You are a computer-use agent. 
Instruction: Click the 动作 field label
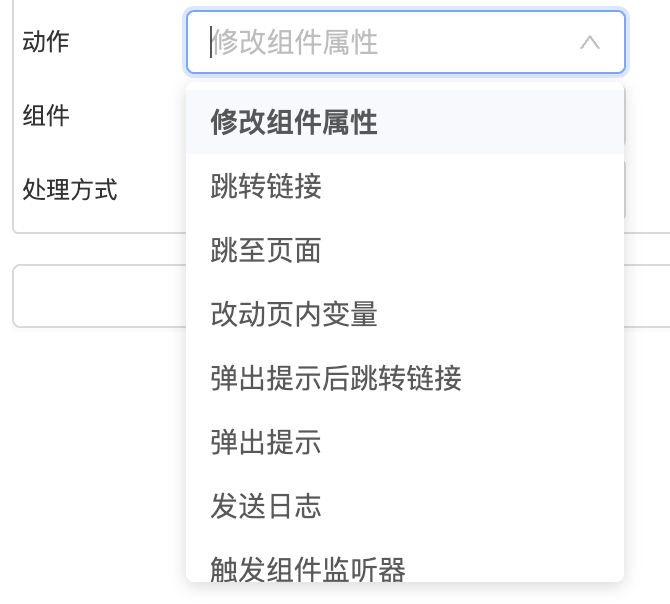pos(46,42)
